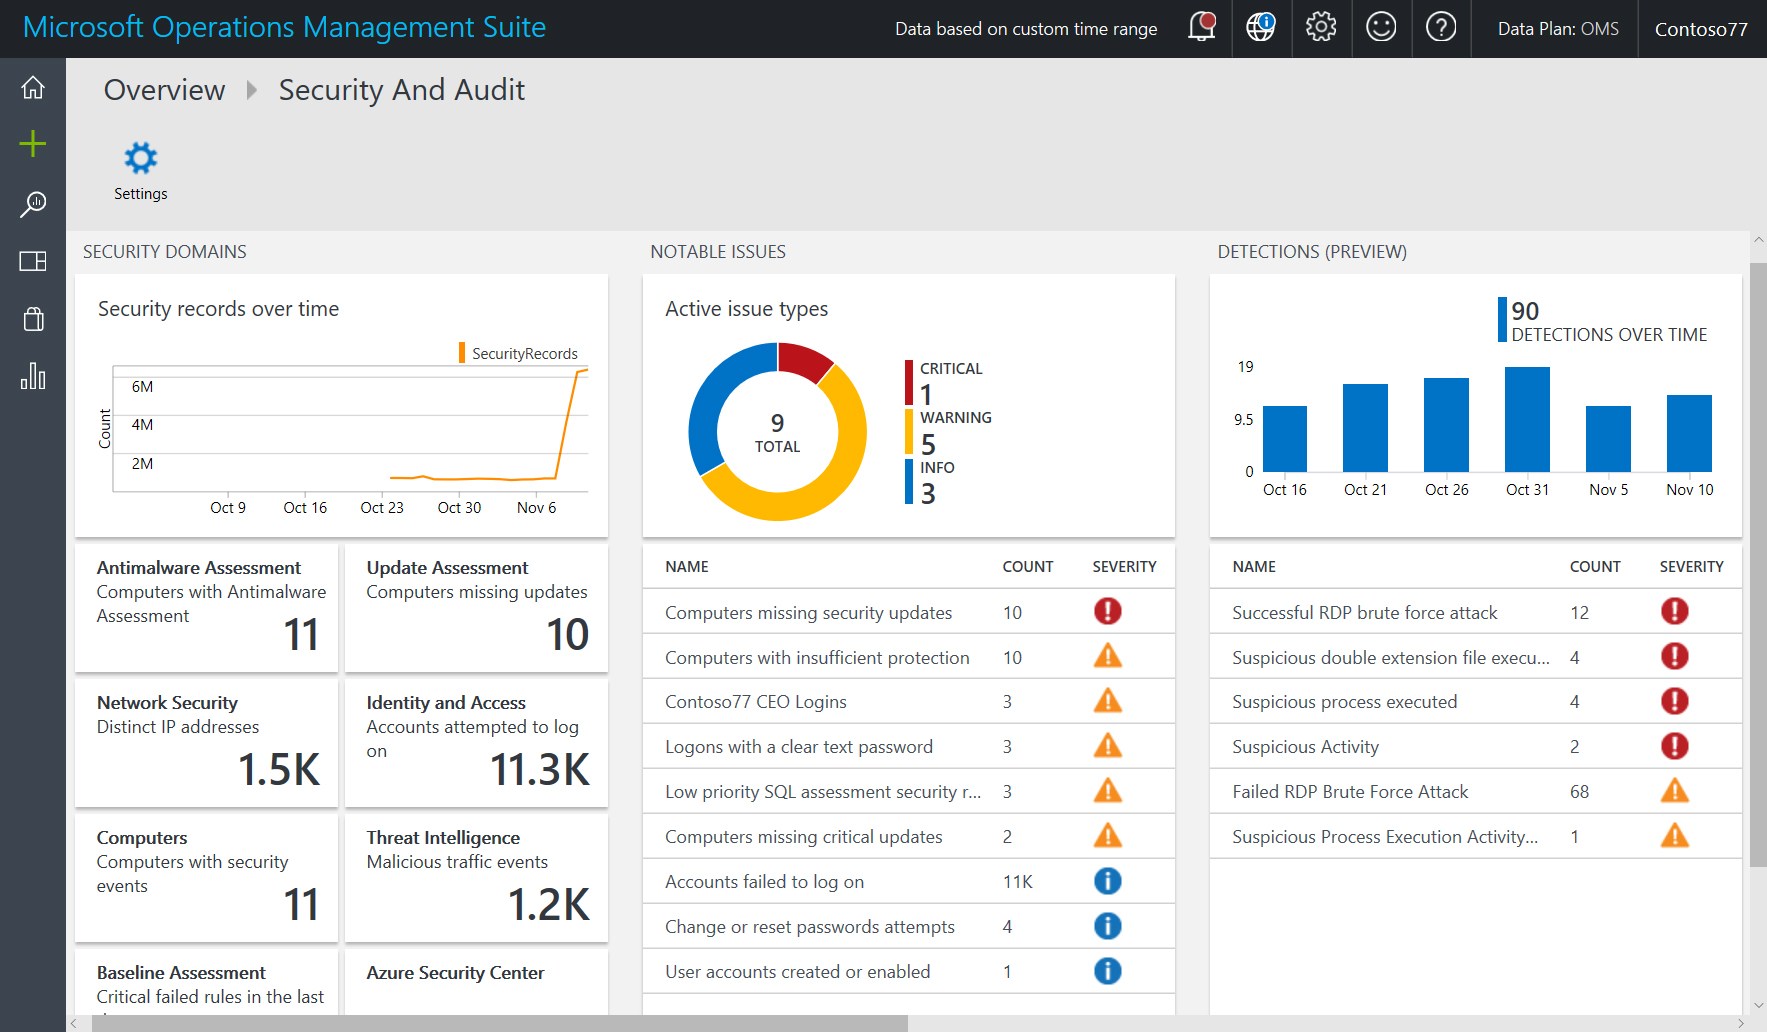The height and width of the screenshot is (1032, 1767).
Task: Click Microsoft Operations Management Suite title
Action: (285, 27)
